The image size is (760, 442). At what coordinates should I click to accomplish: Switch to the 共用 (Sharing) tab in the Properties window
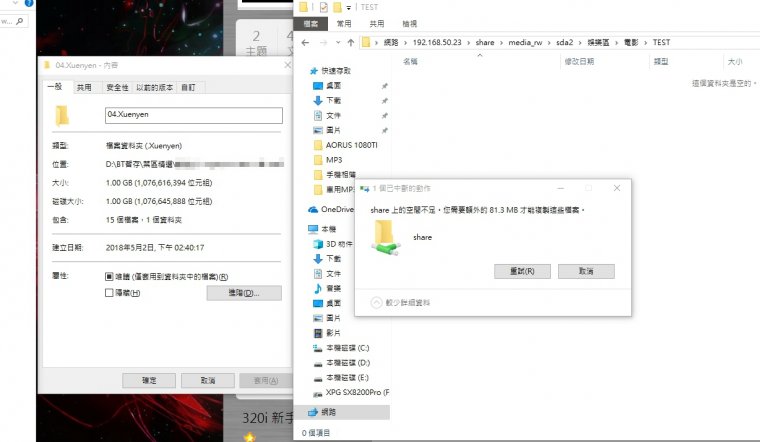tap(84, 87)
